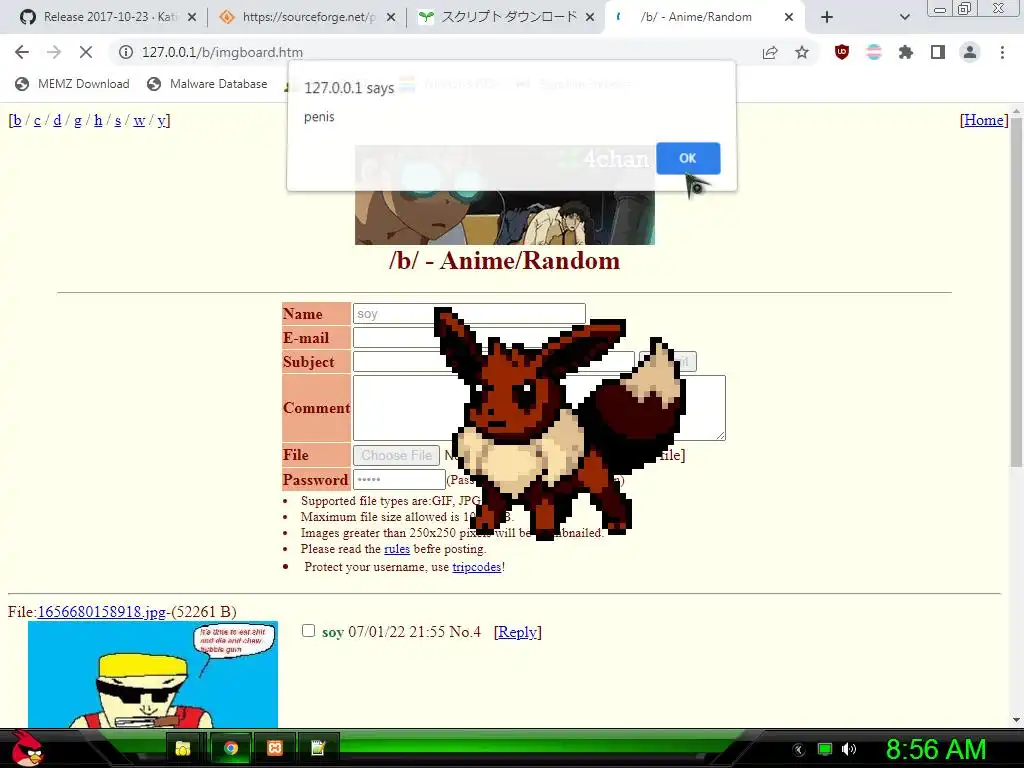
Task: Go to board h link
Action: tap(98, 120)
